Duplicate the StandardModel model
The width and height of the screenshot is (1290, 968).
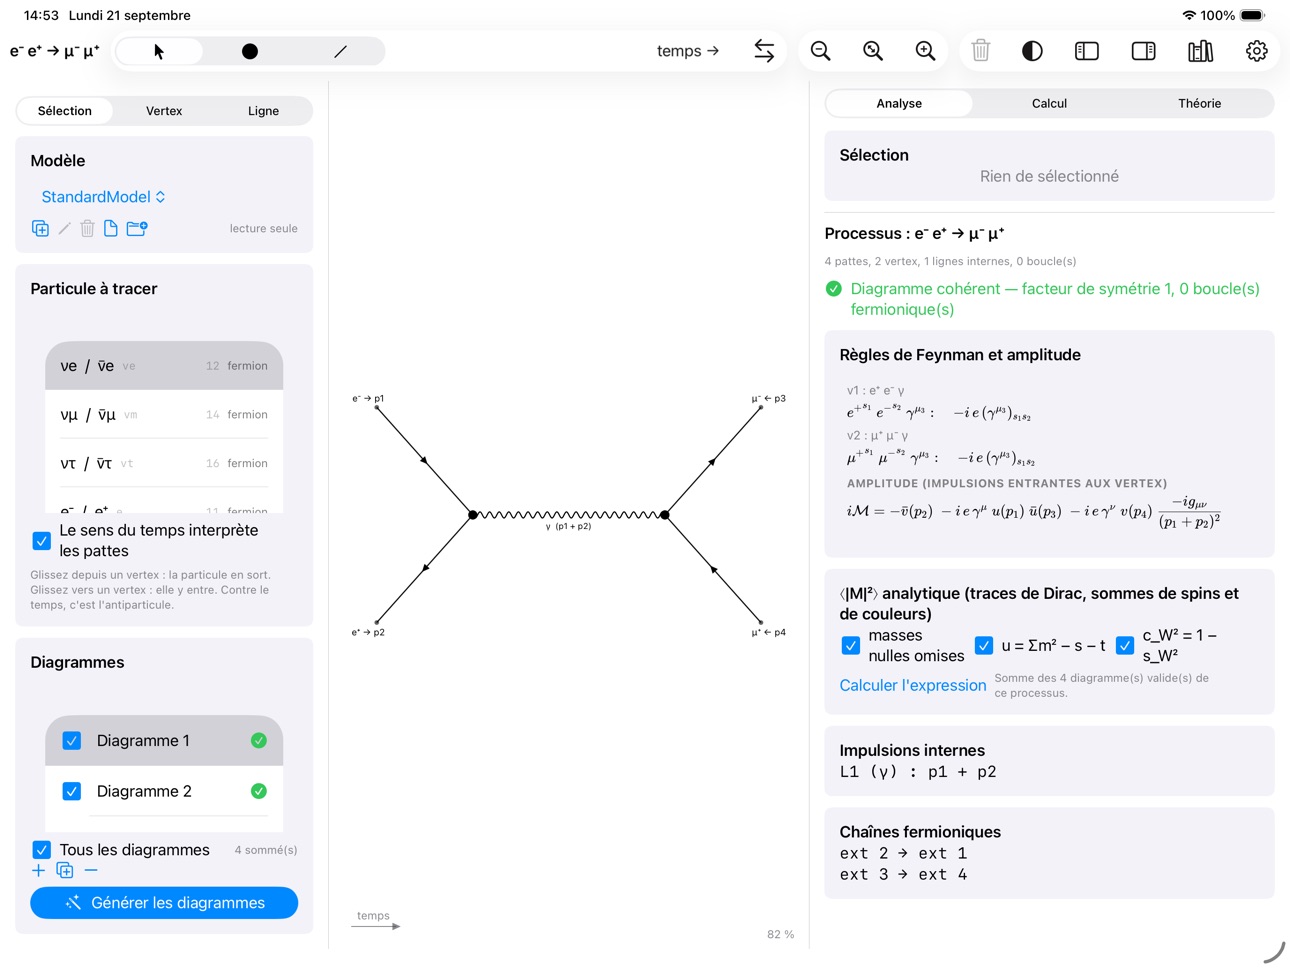(40, 228)
